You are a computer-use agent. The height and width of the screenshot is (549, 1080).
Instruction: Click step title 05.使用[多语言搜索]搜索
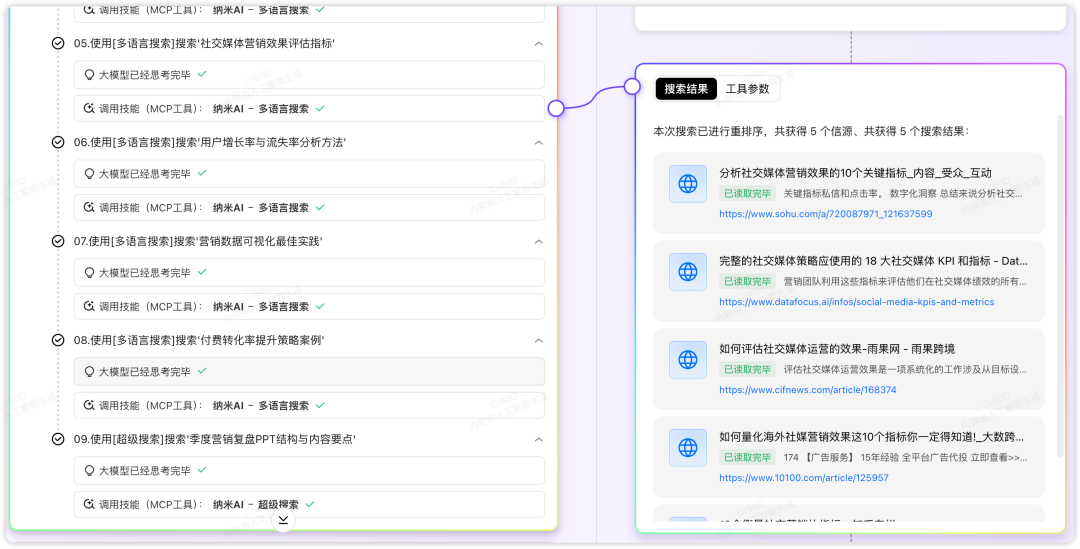204,43
